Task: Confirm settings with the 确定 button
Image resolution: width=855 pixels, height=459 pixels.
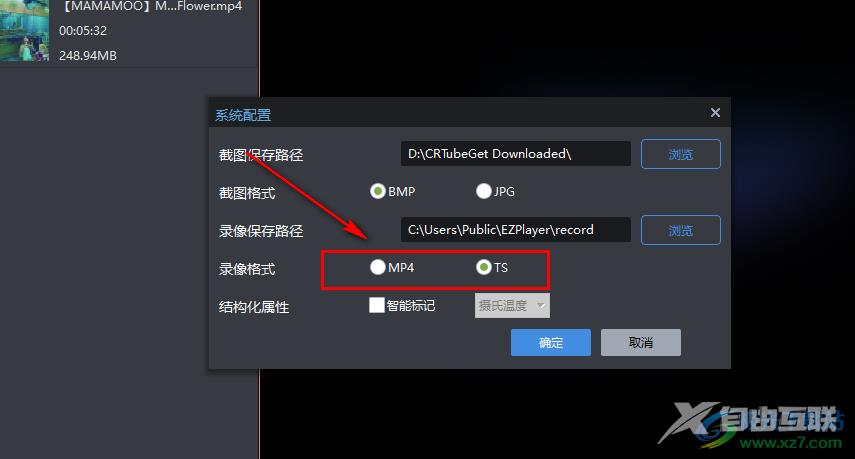Action: 551,342
